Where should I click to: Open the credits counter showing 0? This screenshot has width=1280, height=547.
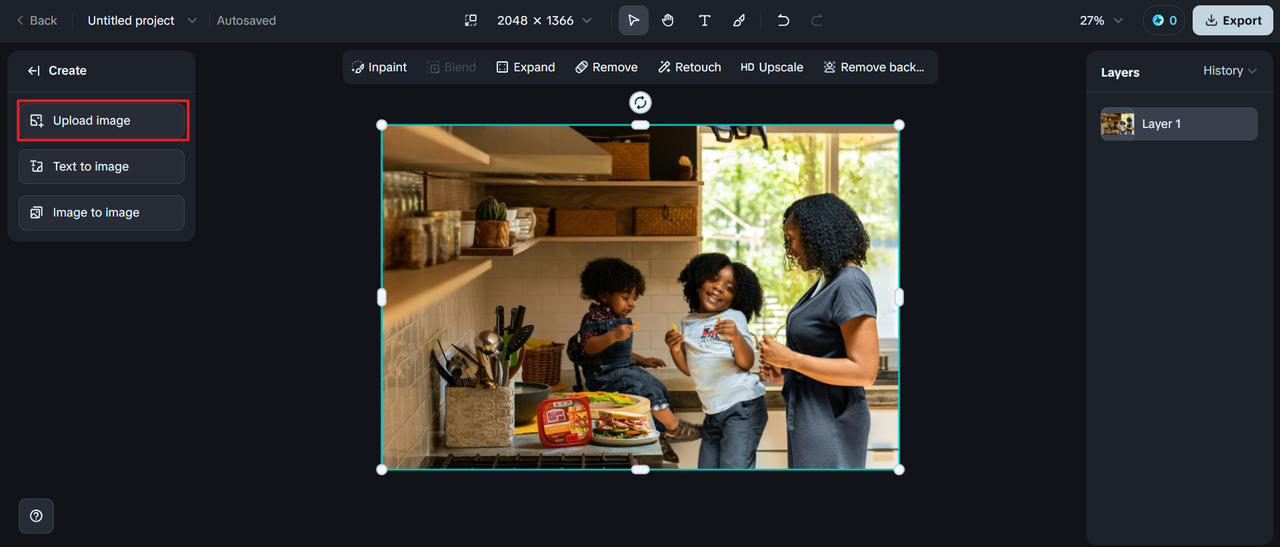click(1164, 20)
